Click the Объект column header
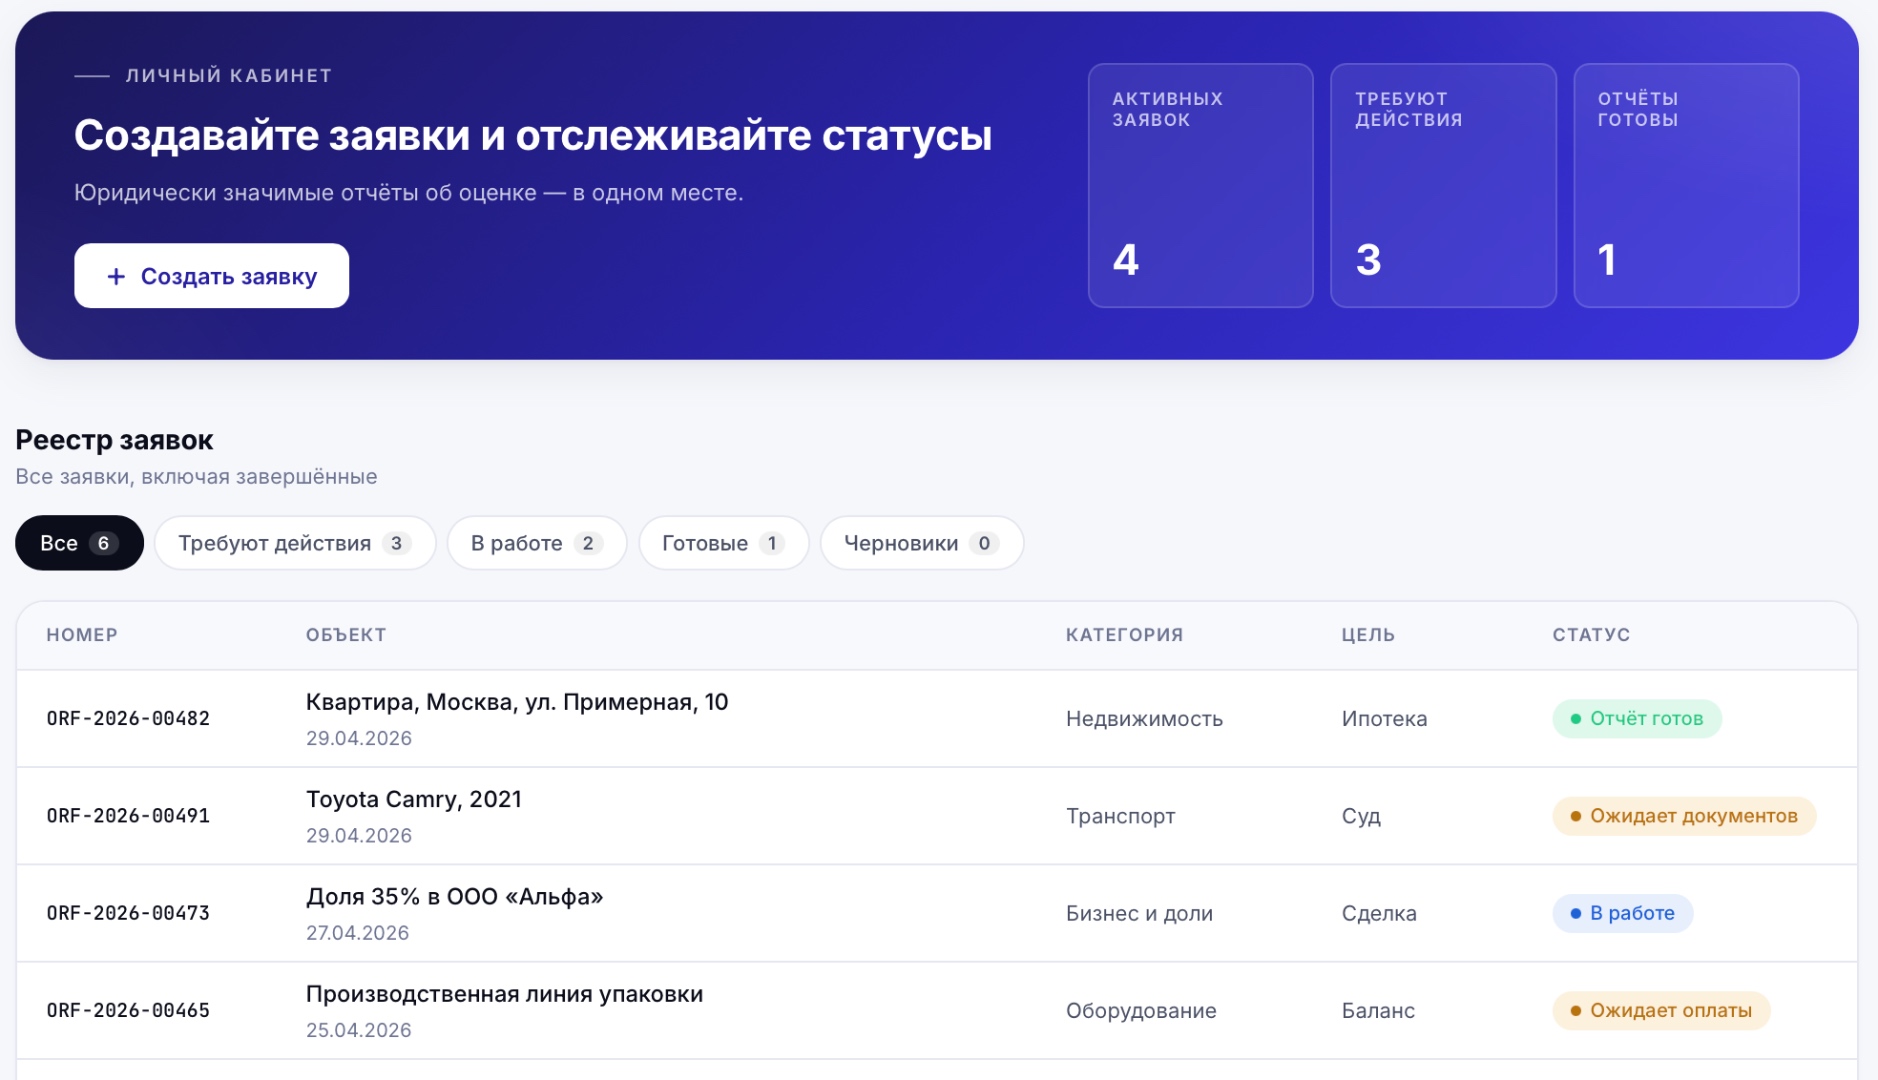Viewport: 1878px width, 1080px height. (346, 635)
